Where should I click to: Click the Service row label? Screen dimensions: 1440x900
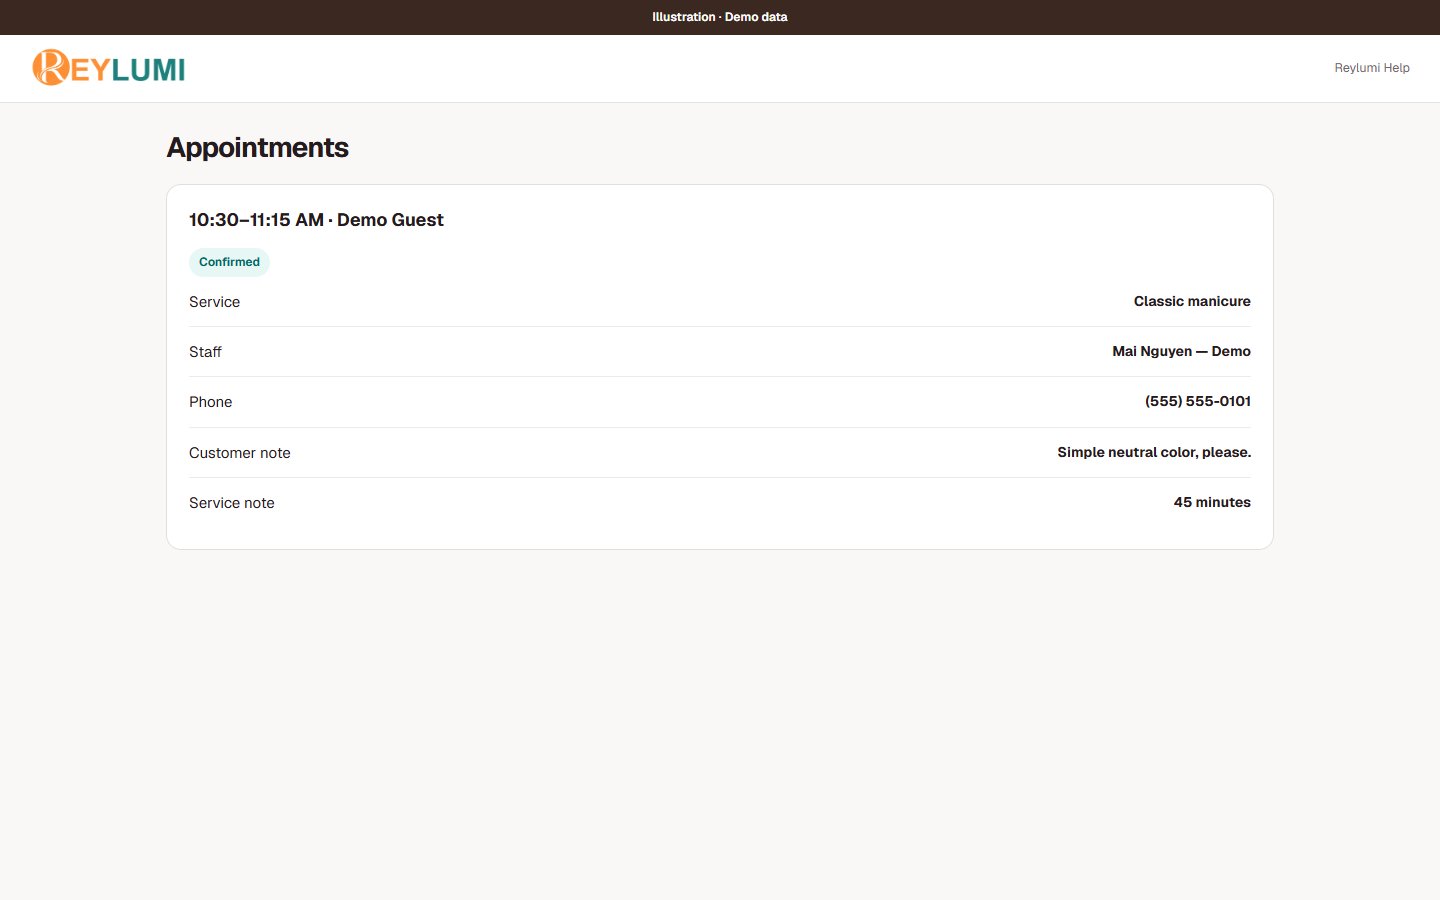pyautogui.click(x=214, y=302)
